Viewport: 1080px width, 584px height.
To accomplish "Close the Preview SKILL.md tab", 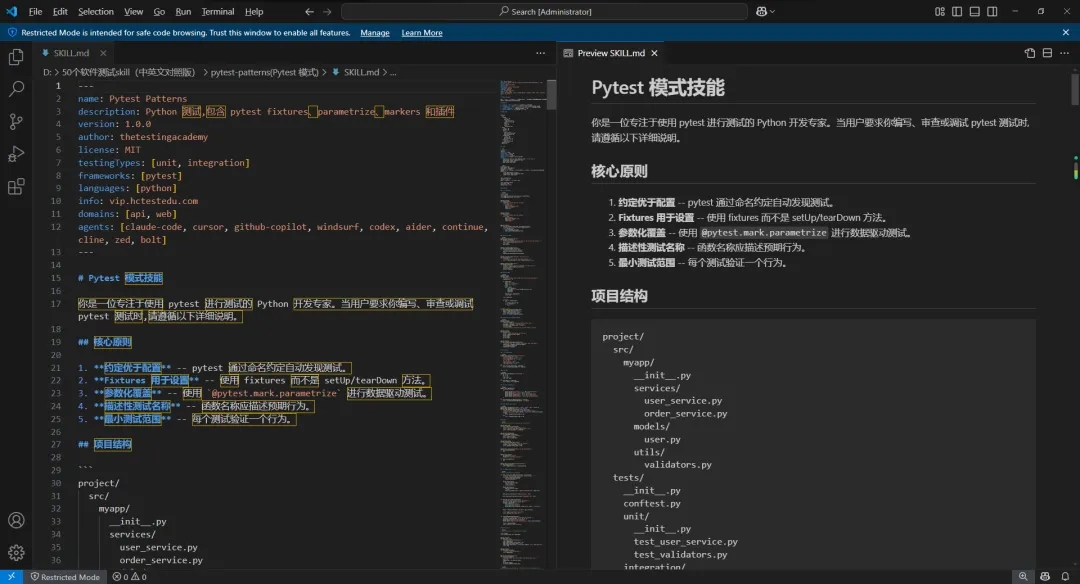I will click(654, 53).
